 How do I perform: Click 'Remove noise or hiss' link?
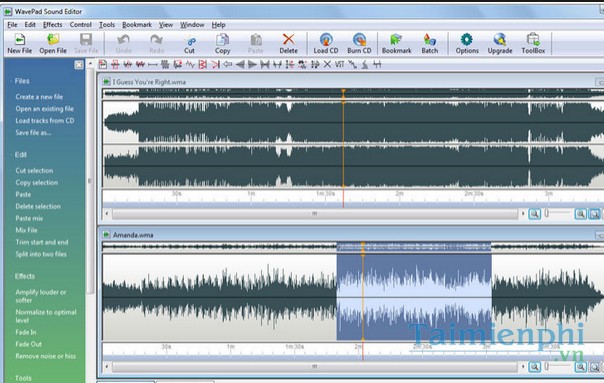pos(45,356)
